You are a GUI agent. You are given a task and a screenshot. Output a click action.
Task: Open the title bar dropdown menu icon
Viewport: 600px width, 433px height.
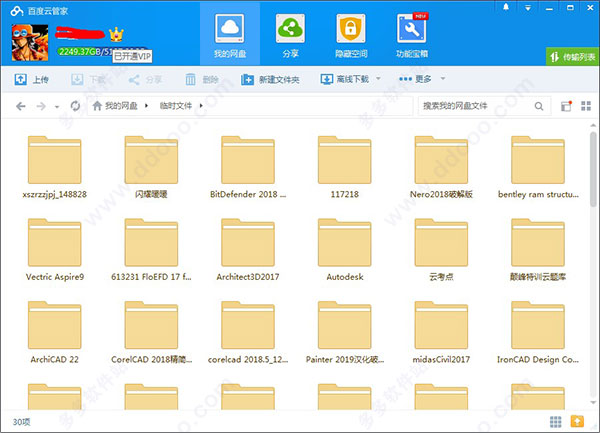[528, 8]
